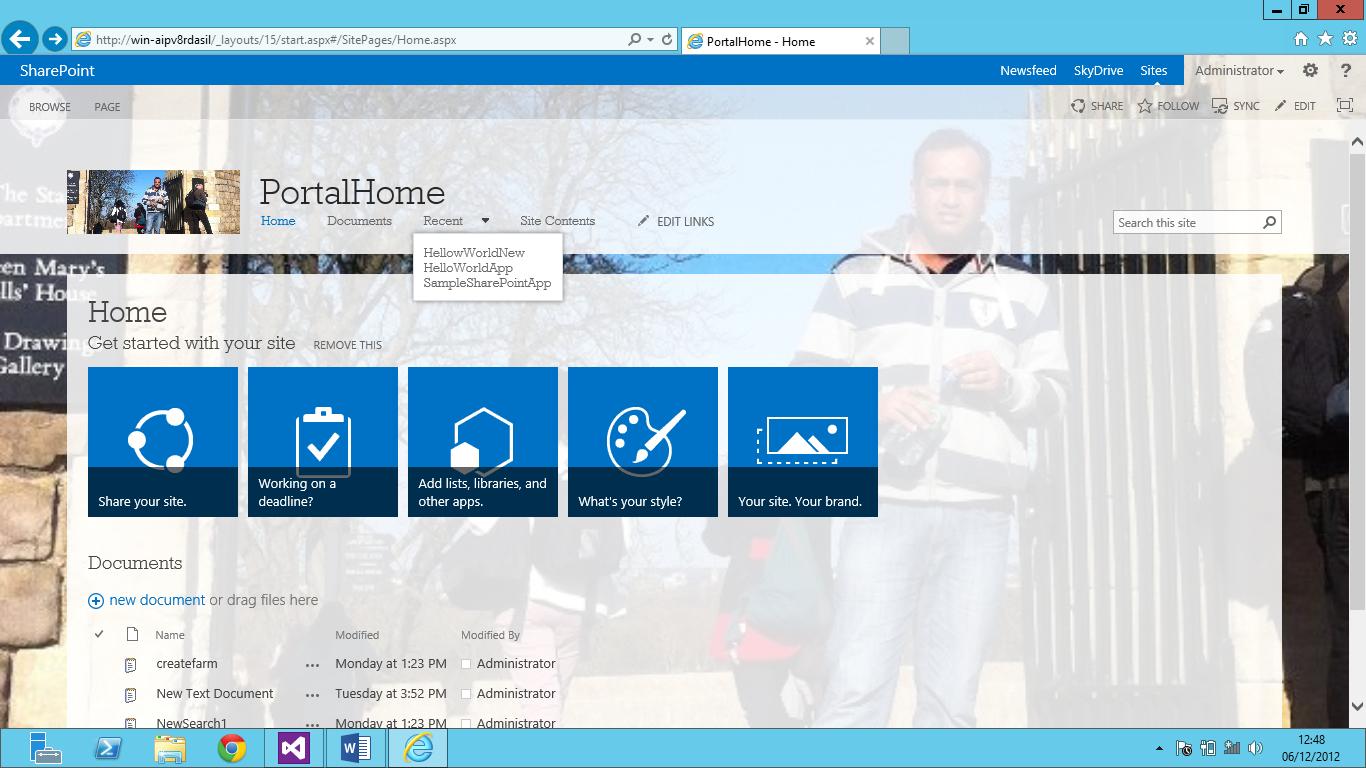
Task: Click the PortalHome site logo image
Action: [153, 202]
